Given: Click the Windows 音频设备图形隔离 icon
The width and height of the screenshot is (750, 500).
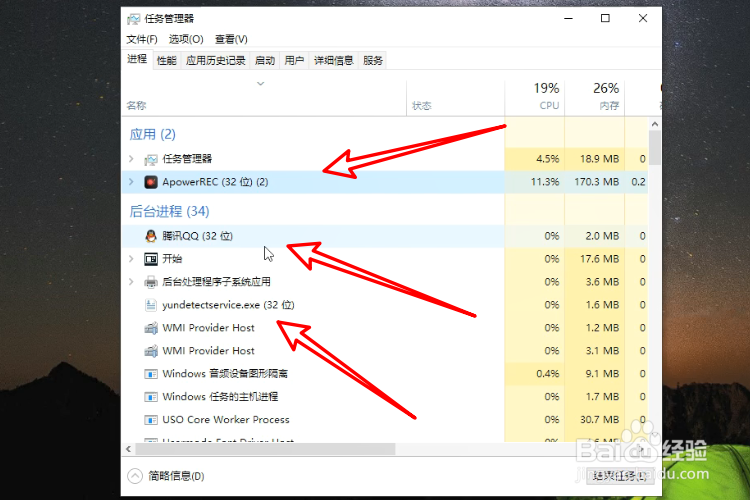Looking at the screenshot, I should click(151, 374).
